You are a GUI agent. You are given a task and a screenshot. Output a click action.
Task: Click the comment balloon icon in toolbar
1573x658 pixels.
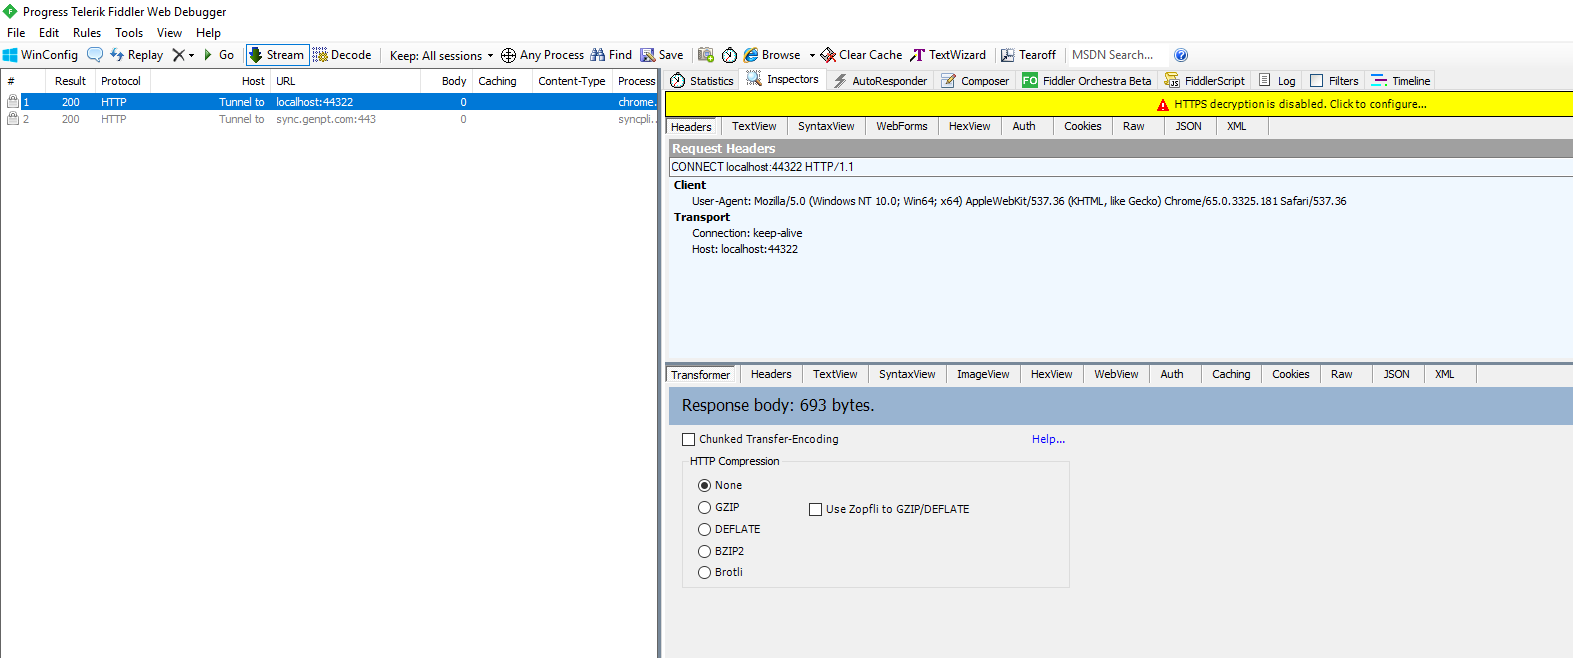click(95, 55)
